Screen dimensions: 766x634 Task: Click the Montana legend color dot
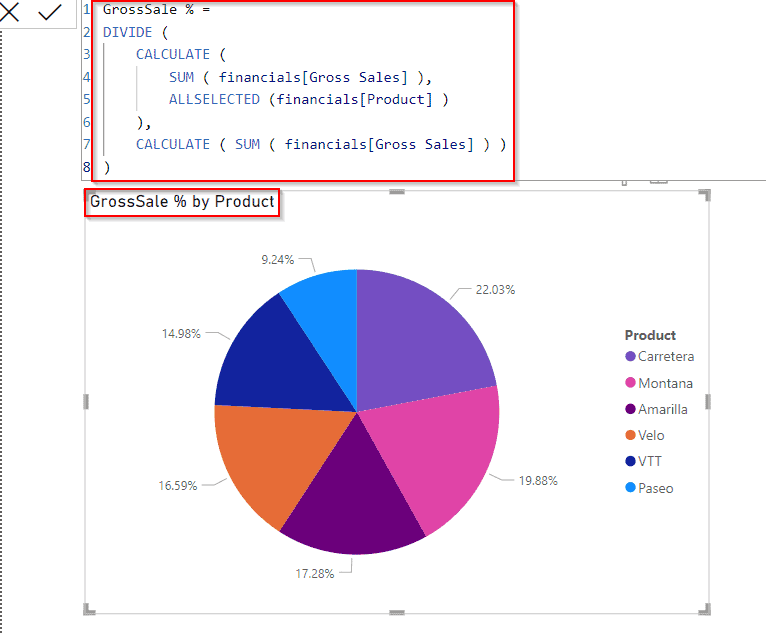pos(630,382)
